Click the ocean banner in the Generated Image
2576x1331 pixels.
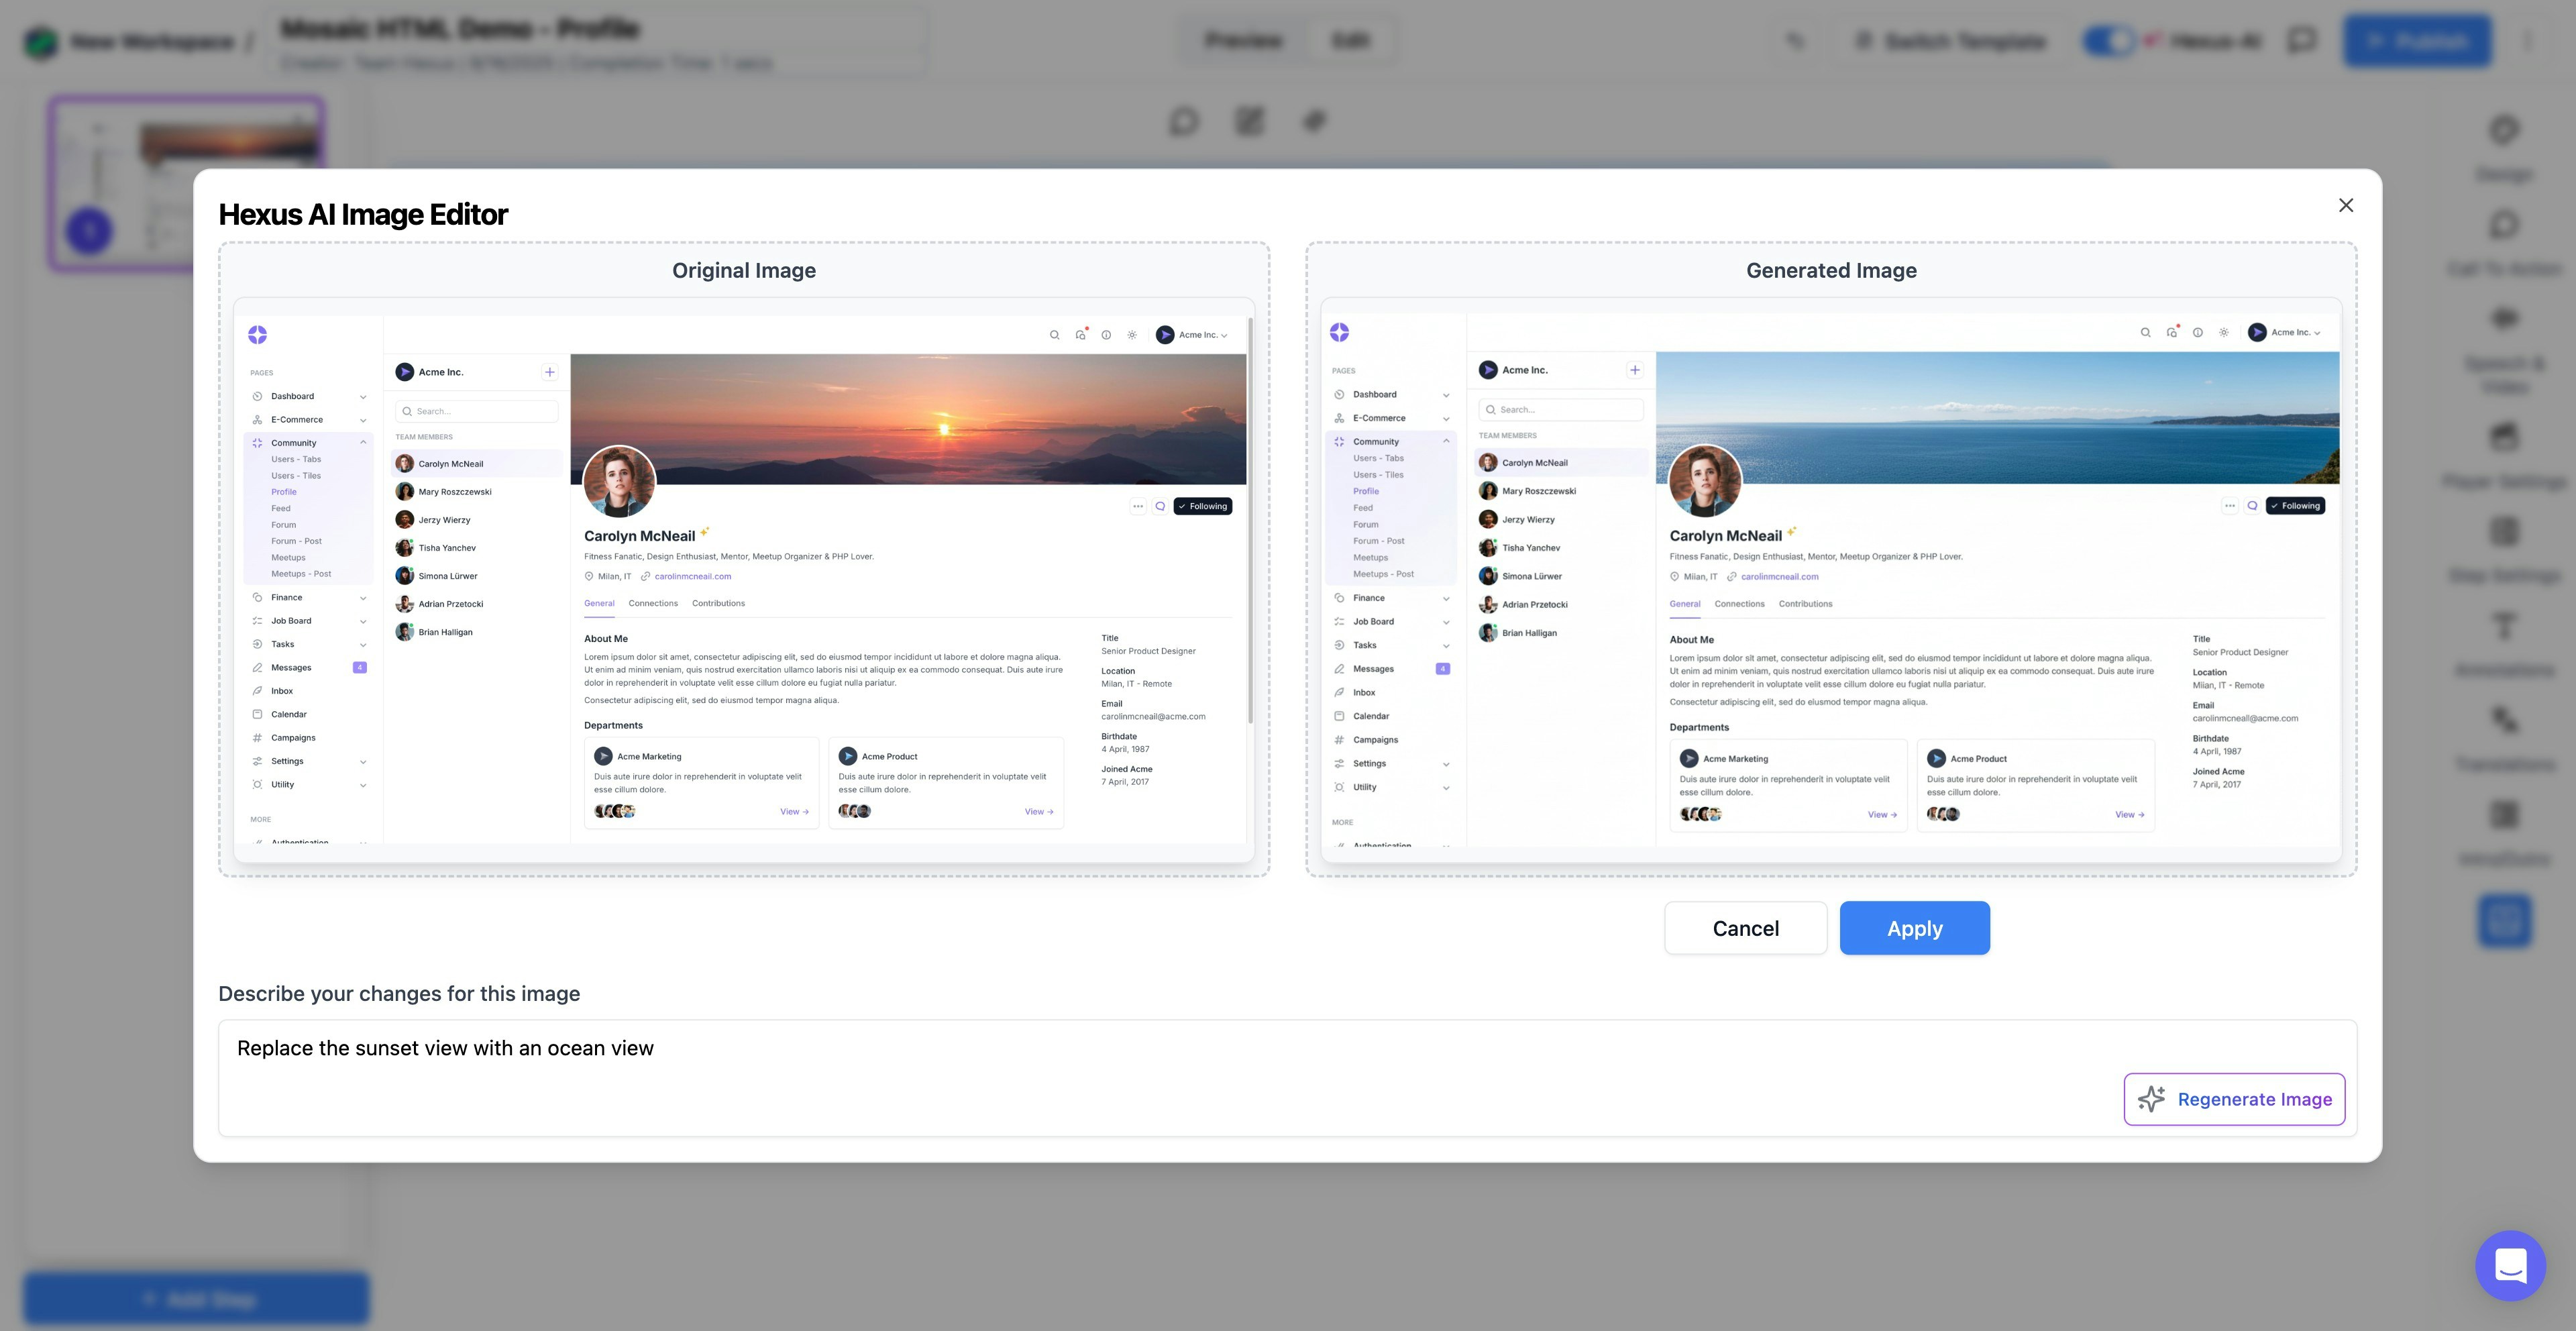tap(1997, 417)
